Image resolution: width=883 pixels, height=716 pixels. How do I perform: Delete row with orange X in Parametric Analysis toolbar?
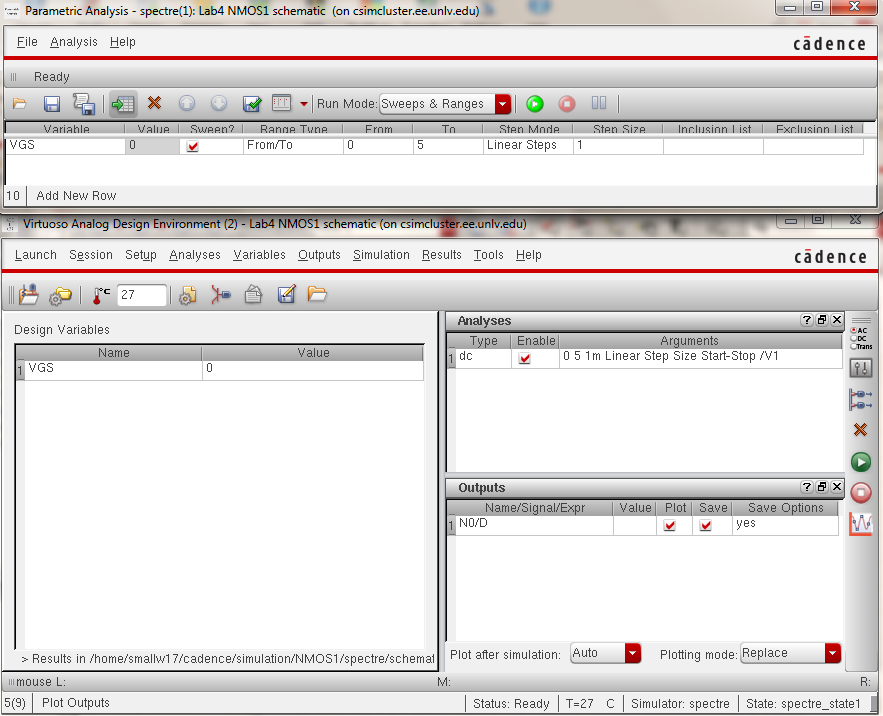pyautogui.click(x=154, y=103)
